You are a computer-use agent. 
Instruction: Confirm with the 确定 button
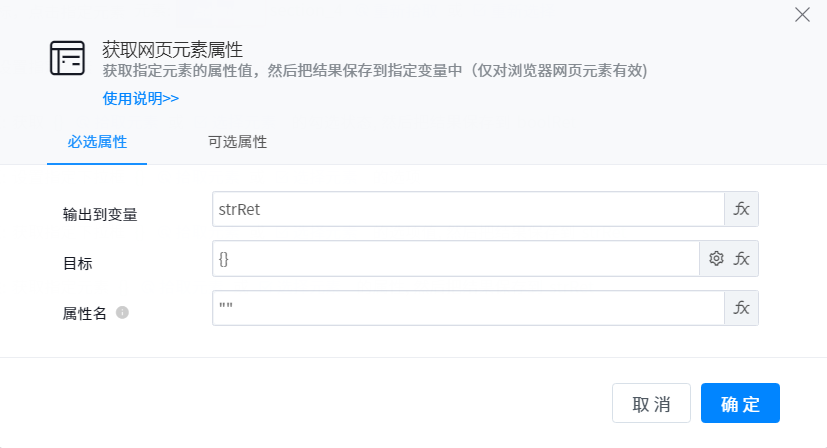[x=740, y=404]
